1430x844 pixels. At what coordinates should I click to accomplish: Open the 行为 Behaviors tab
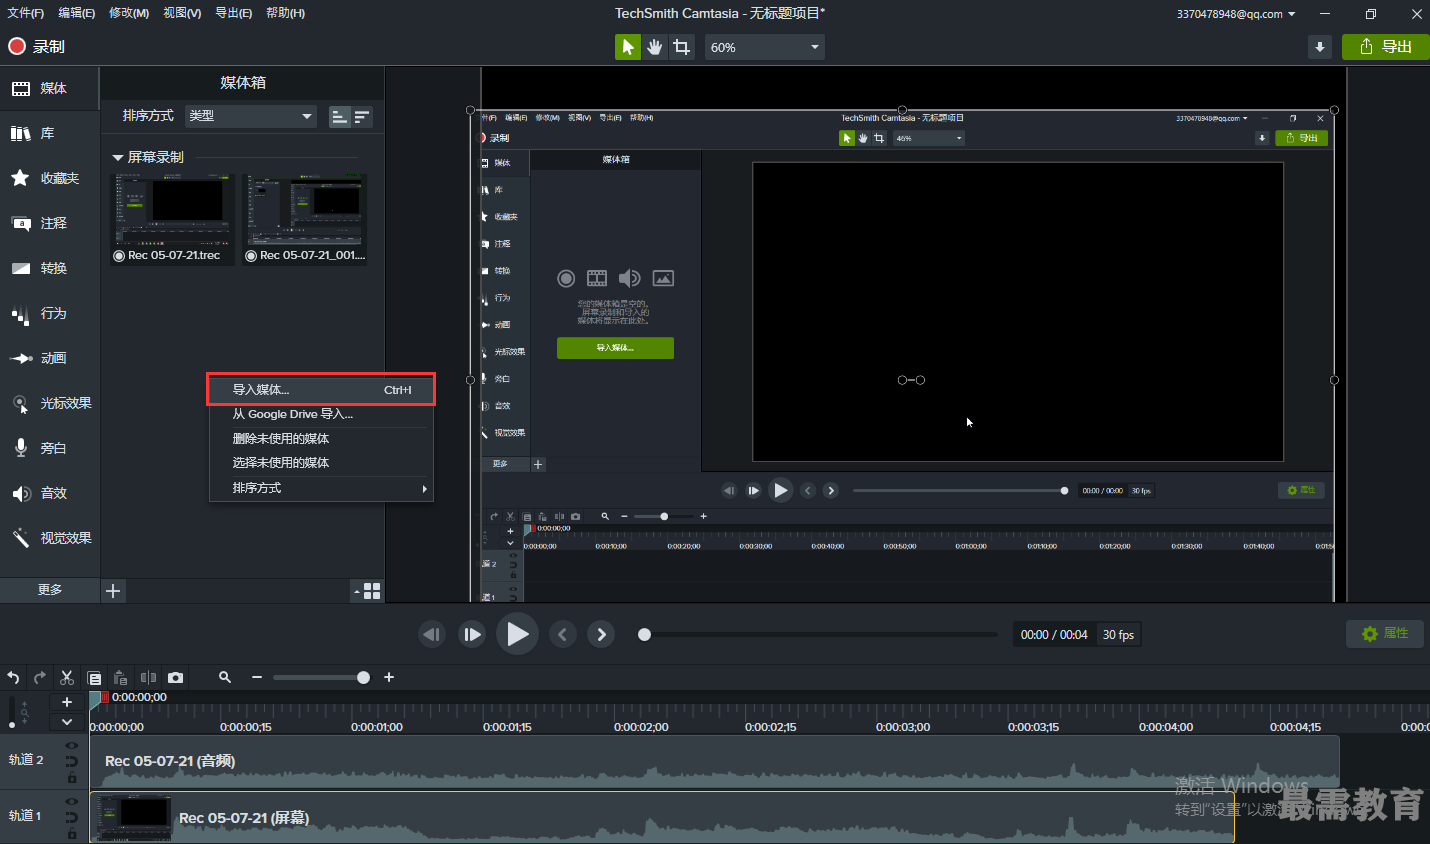coord(50,313)
